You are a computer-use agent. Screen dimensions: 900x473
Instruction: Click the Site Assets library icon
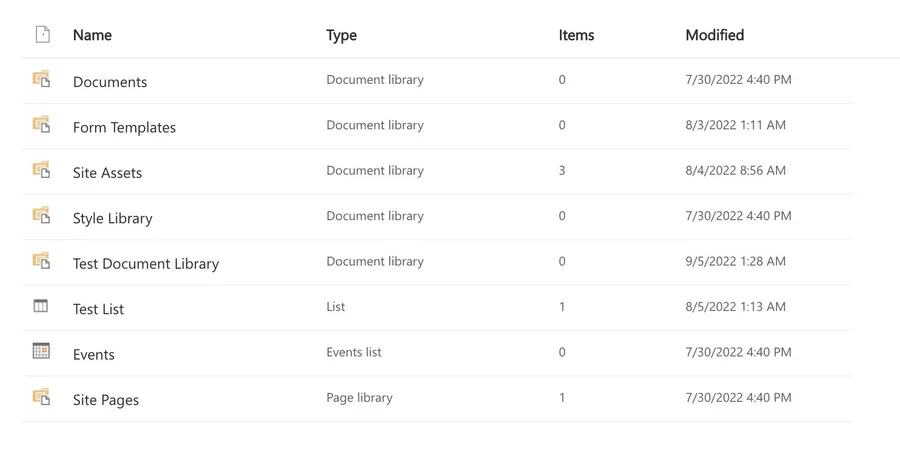[x=41, y=170]
